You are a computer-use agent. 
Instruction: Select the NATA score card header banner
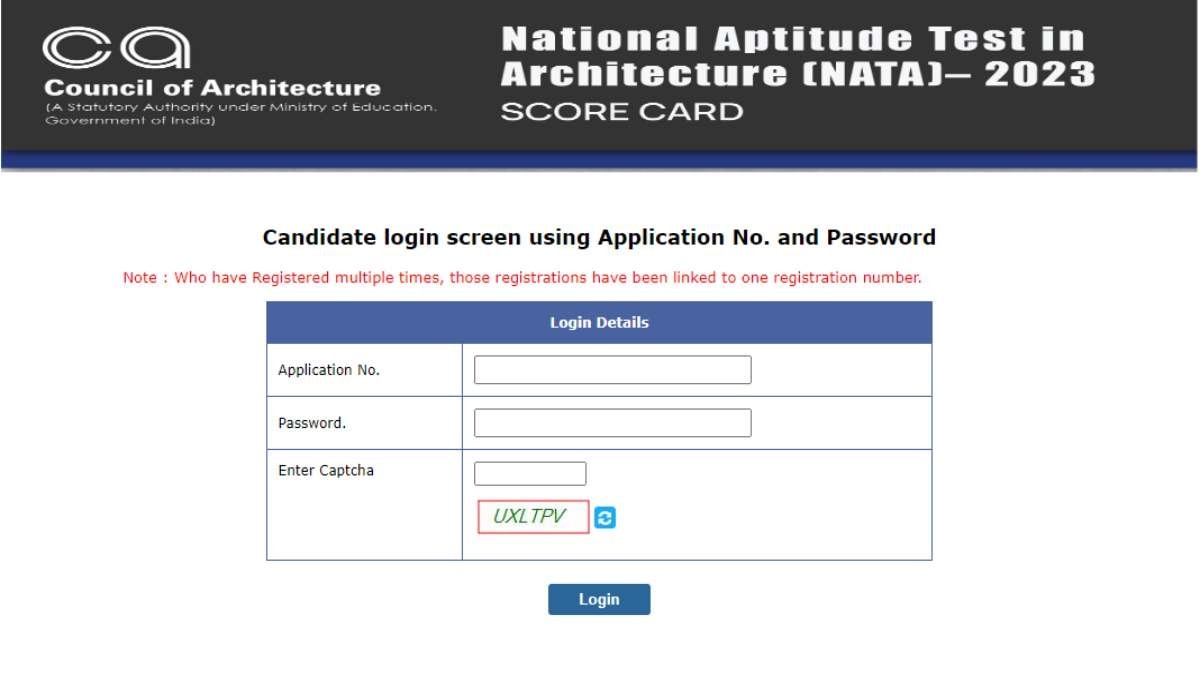[795, 75]
